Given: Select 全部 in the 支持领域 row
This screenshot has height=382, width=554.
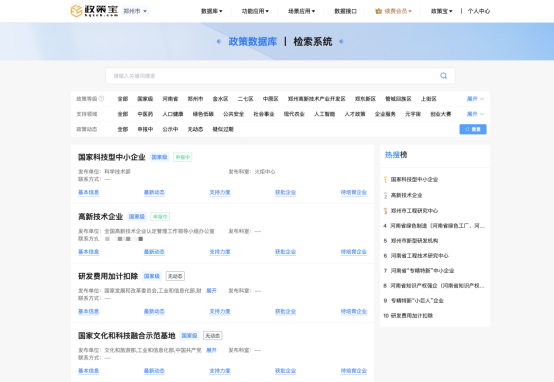Looking at the screenshot, I should (123, 114).
